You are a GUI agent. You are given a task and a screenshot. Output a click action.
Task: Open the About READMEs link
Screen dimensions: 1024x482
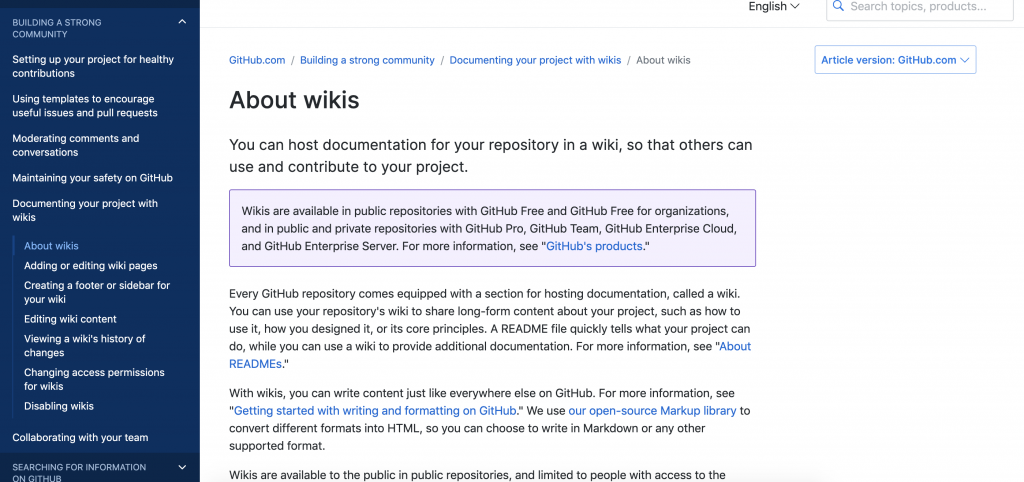(735, 347)
